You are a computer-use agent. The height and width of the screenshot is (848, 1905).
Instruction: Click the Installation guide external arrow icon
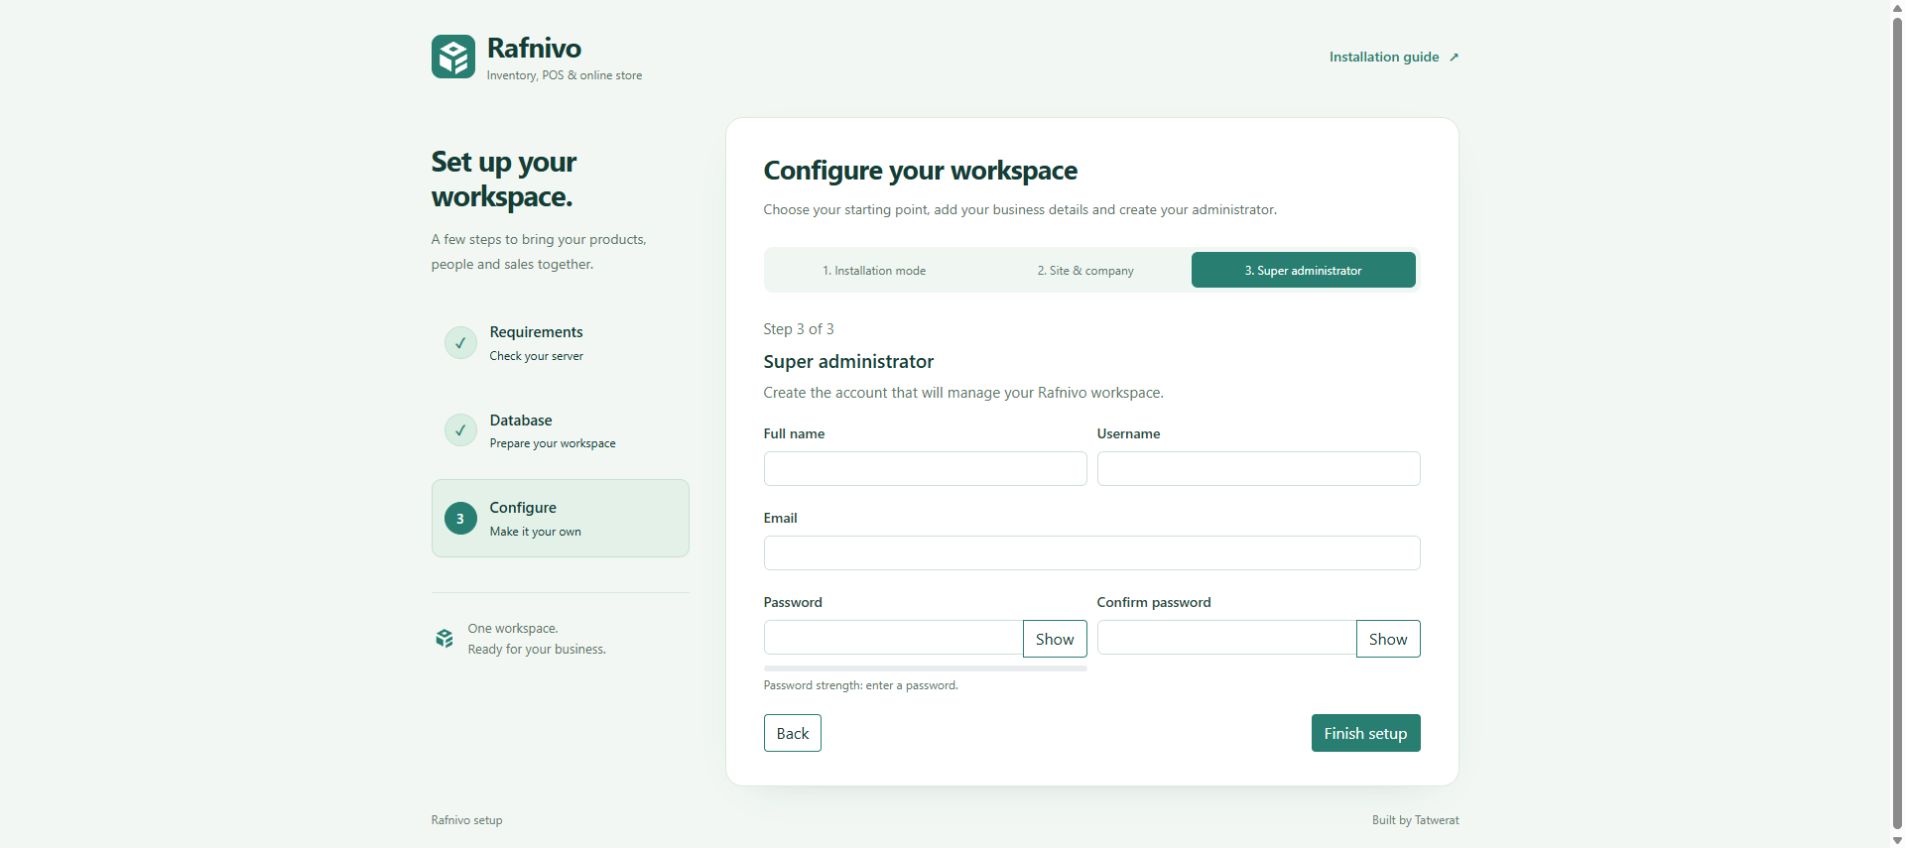(x=1454, y=57)
